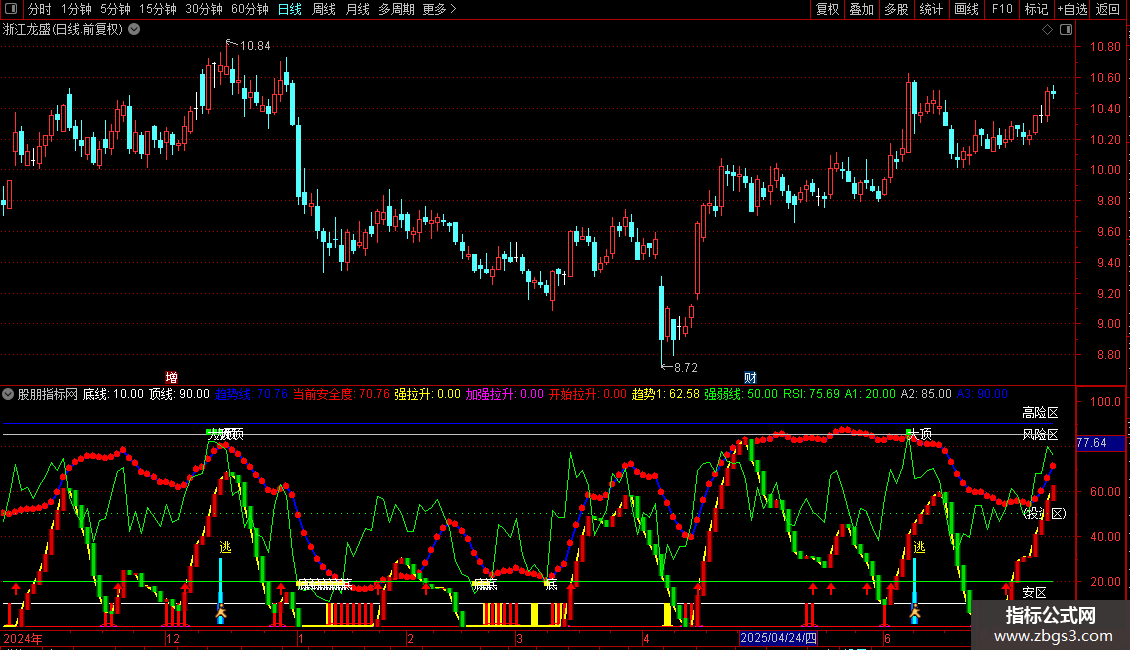
Task: Click the 8.72 low price label
Action: click(x=685, y=368)
